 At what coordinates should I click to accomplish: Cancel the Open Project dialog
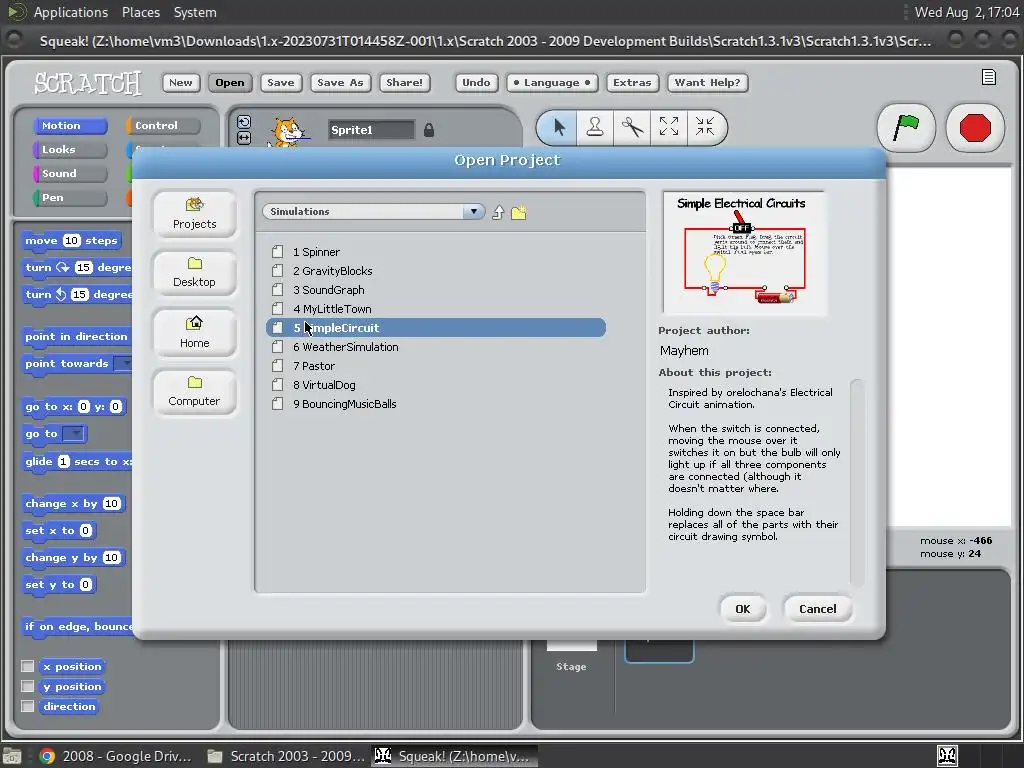(818, 609)
